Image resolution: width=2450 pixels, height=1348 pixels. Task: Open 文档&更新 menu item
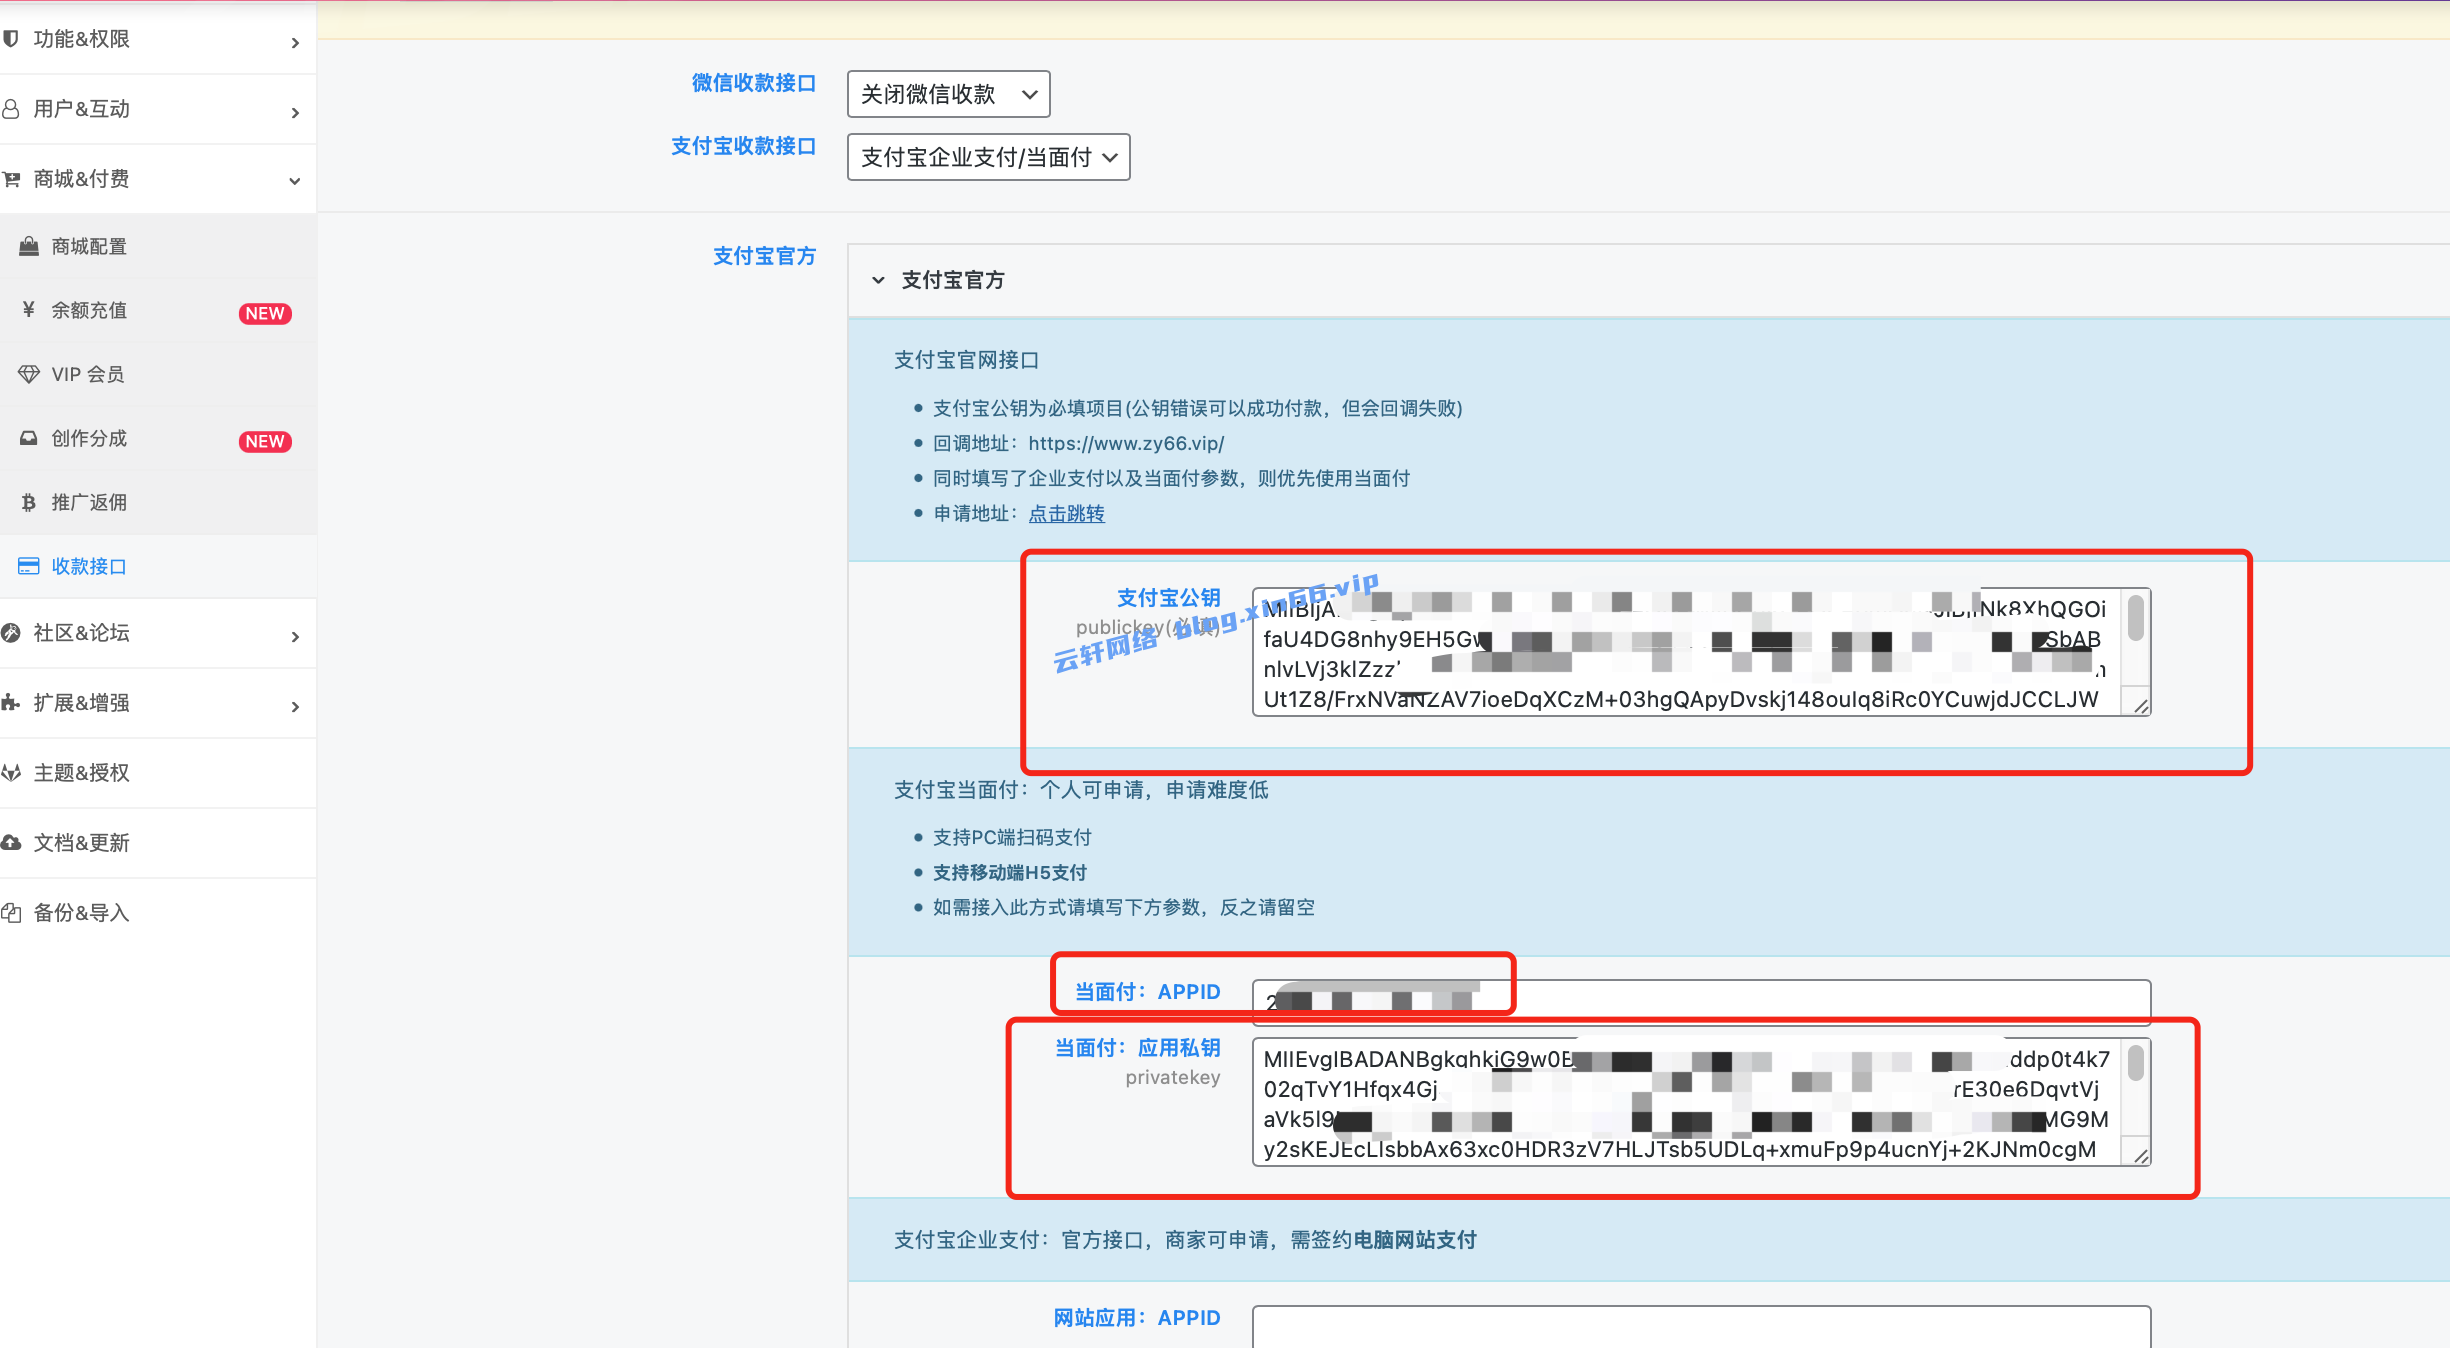tap(158, 843)
